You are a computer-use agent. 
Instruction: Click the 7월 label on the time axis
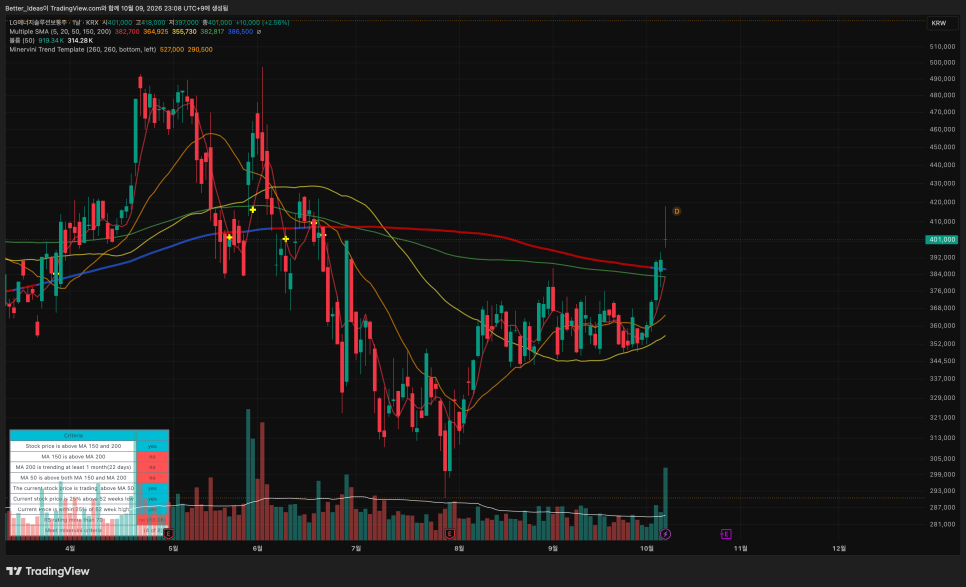(355, 548)
